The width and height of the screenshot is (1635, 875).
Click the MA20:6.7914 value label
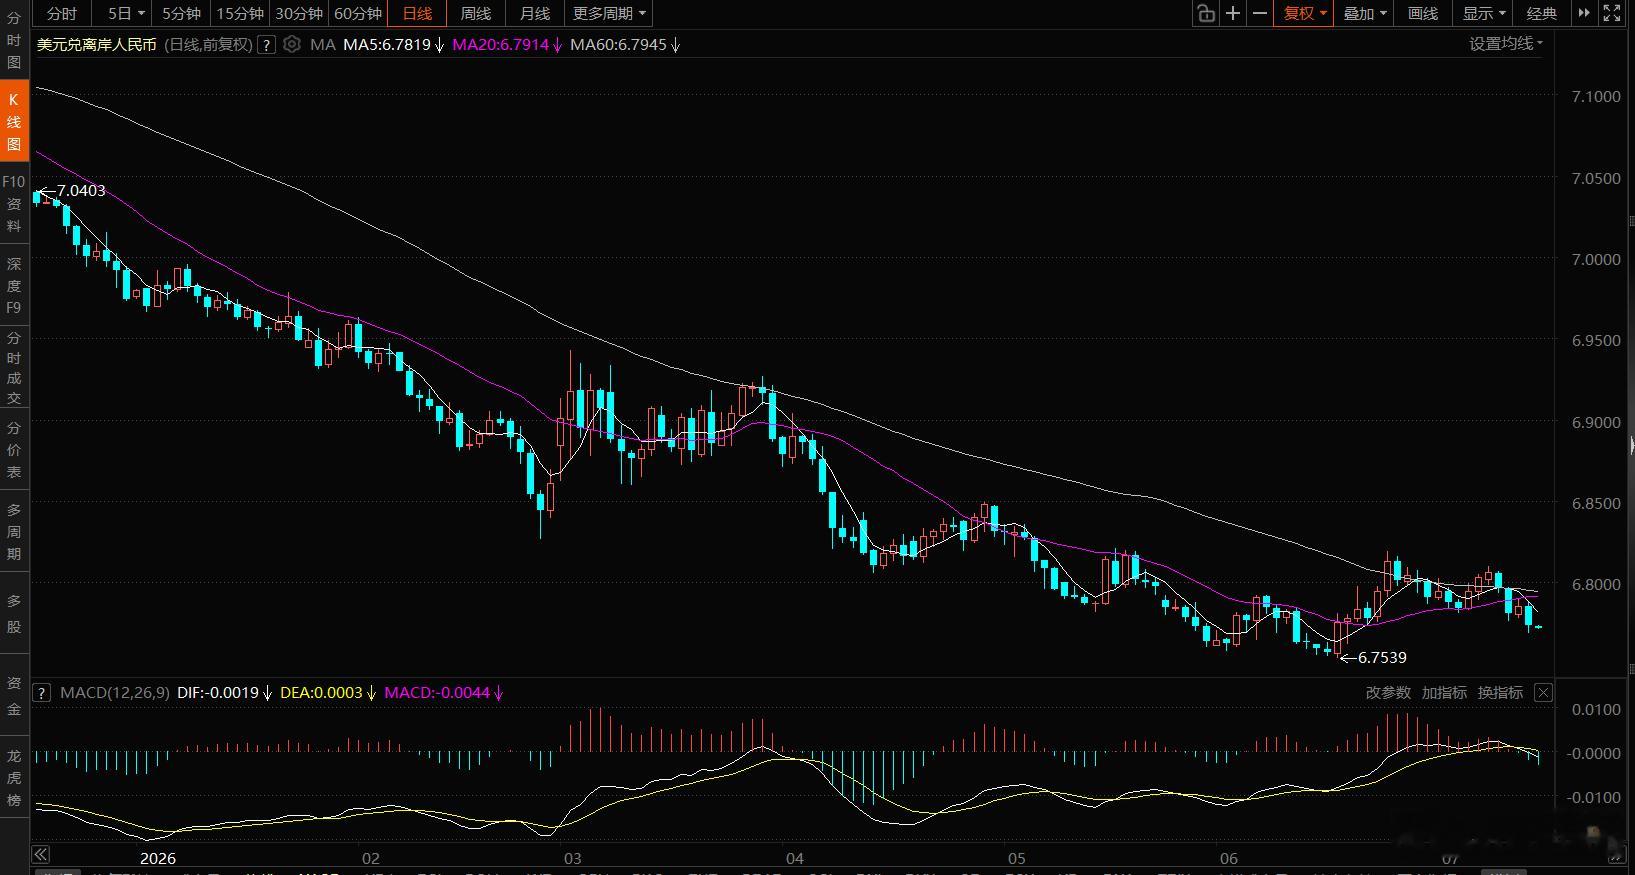[501, 44]
